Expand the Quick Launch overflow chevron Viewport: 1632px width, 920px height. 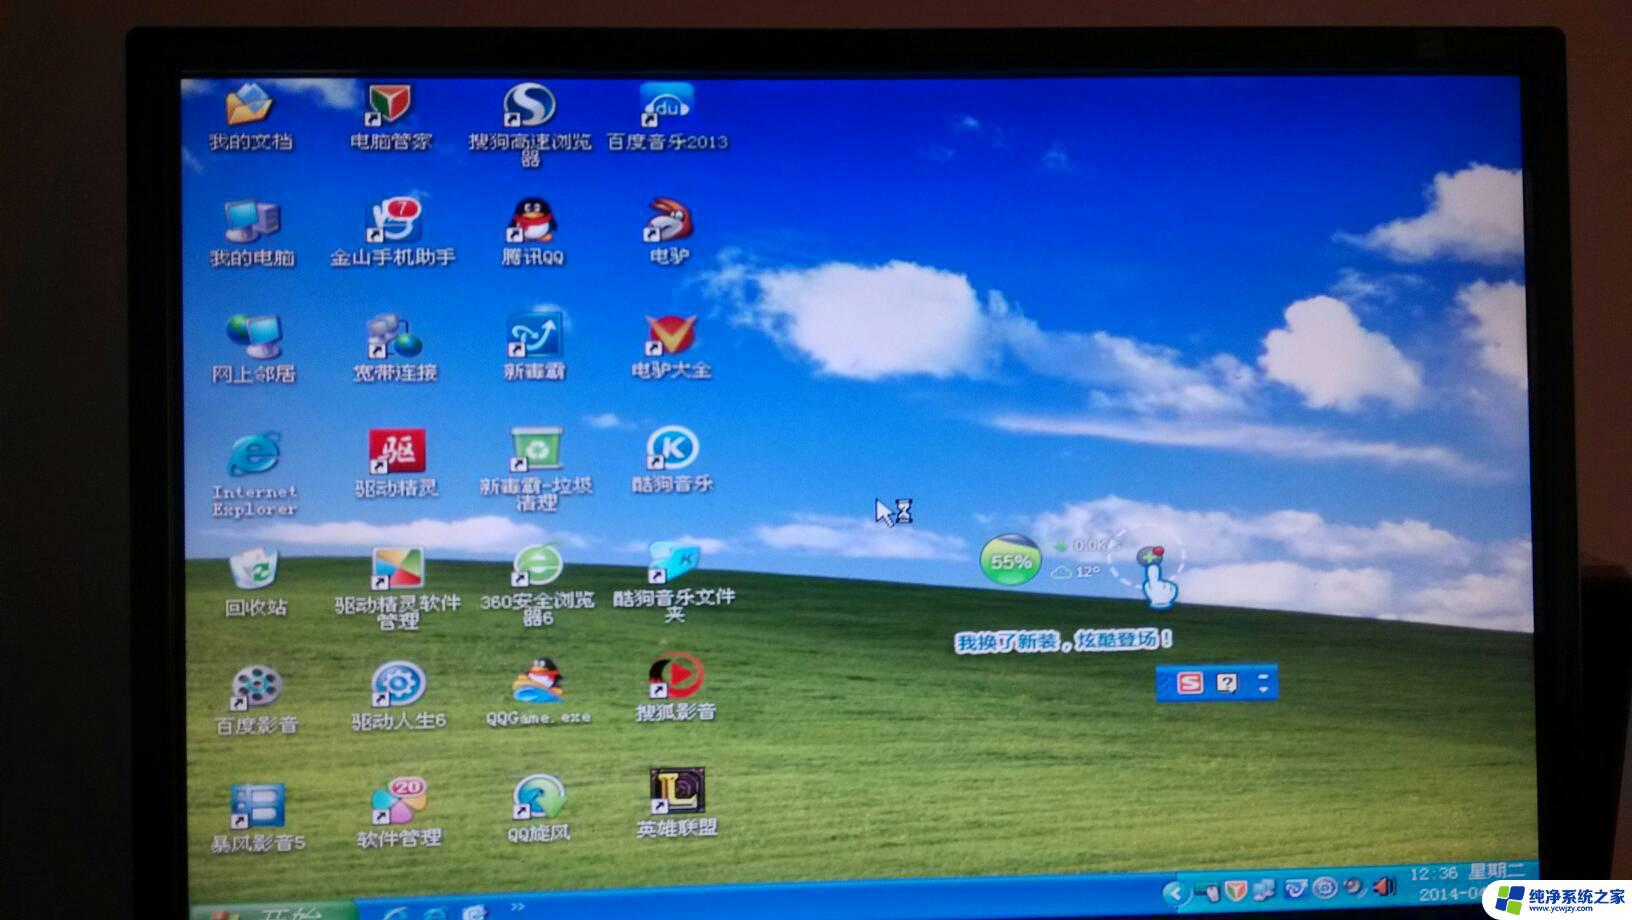pyautogui.click(x=517, y=907)
